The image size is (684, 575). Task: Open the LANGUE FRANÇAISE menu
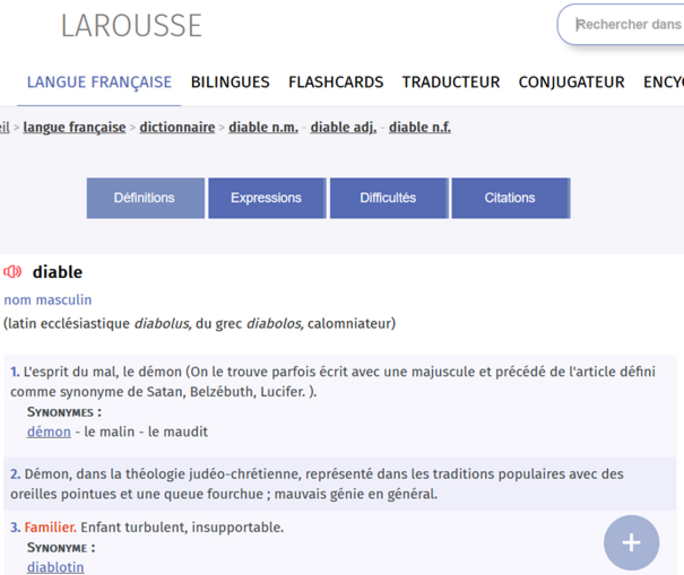[99, 82]
